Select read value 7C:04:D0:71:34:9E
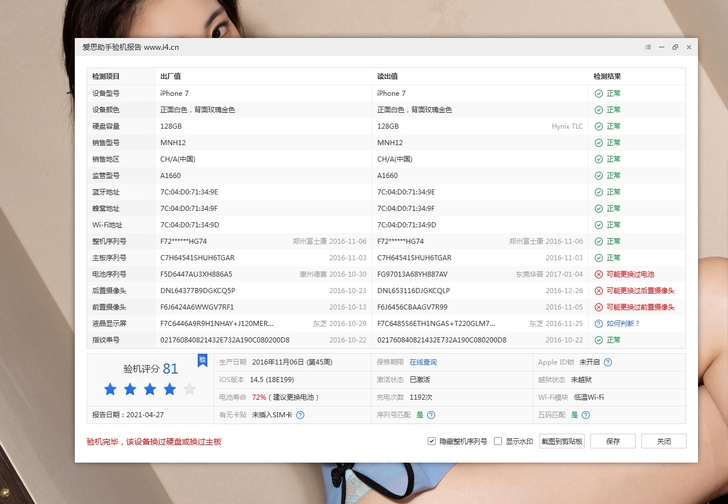This screenshot has height=504, width=728. 406,192
